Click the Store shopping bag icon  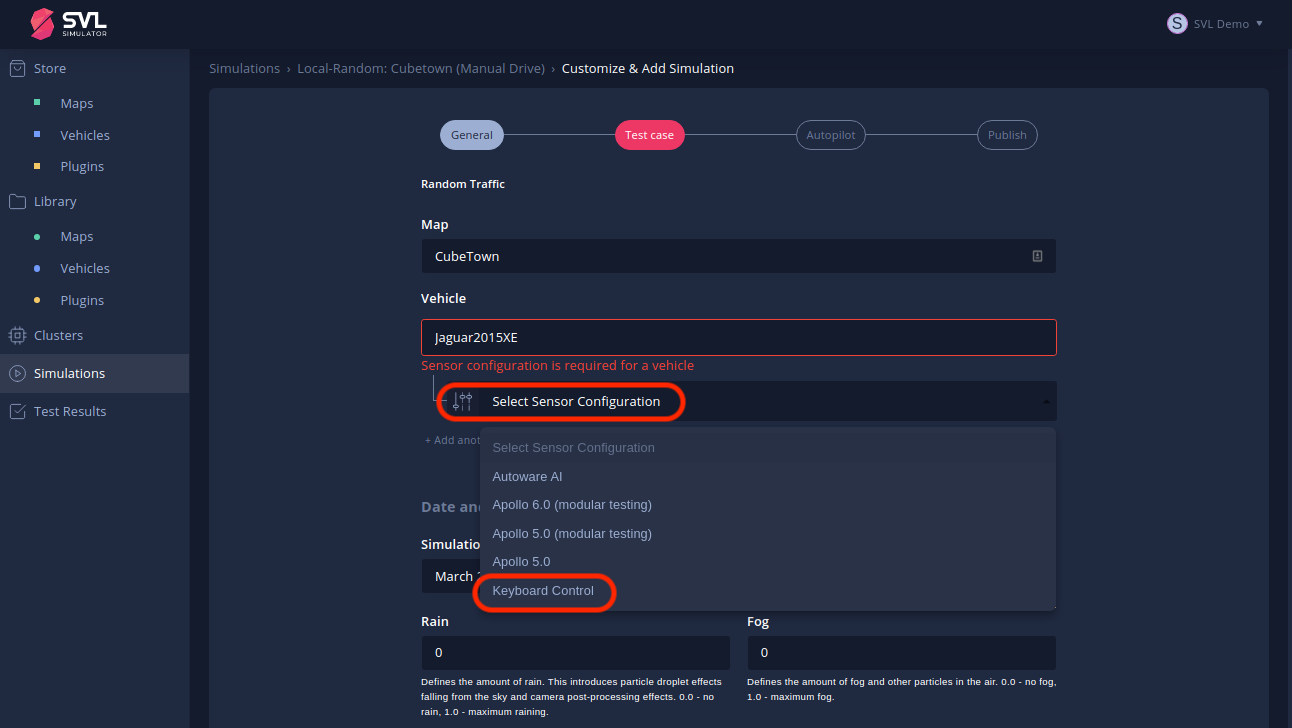coord(17,68)
